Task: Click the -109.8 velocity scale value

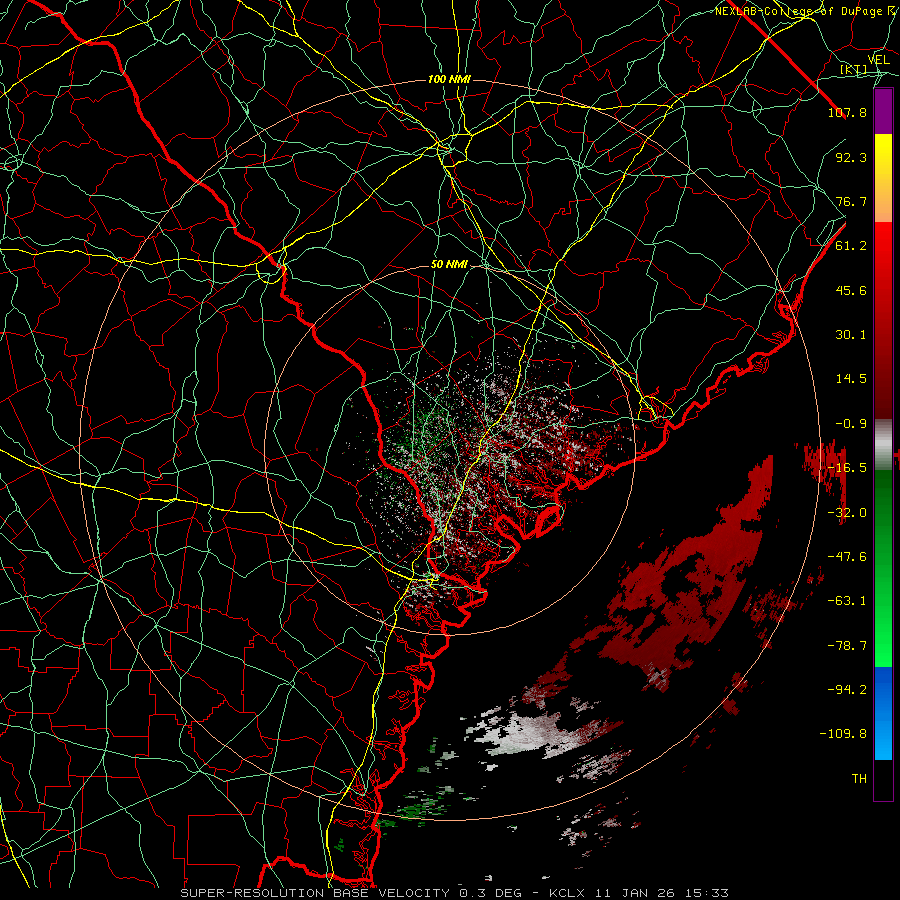Action: (x=843, y=734)
